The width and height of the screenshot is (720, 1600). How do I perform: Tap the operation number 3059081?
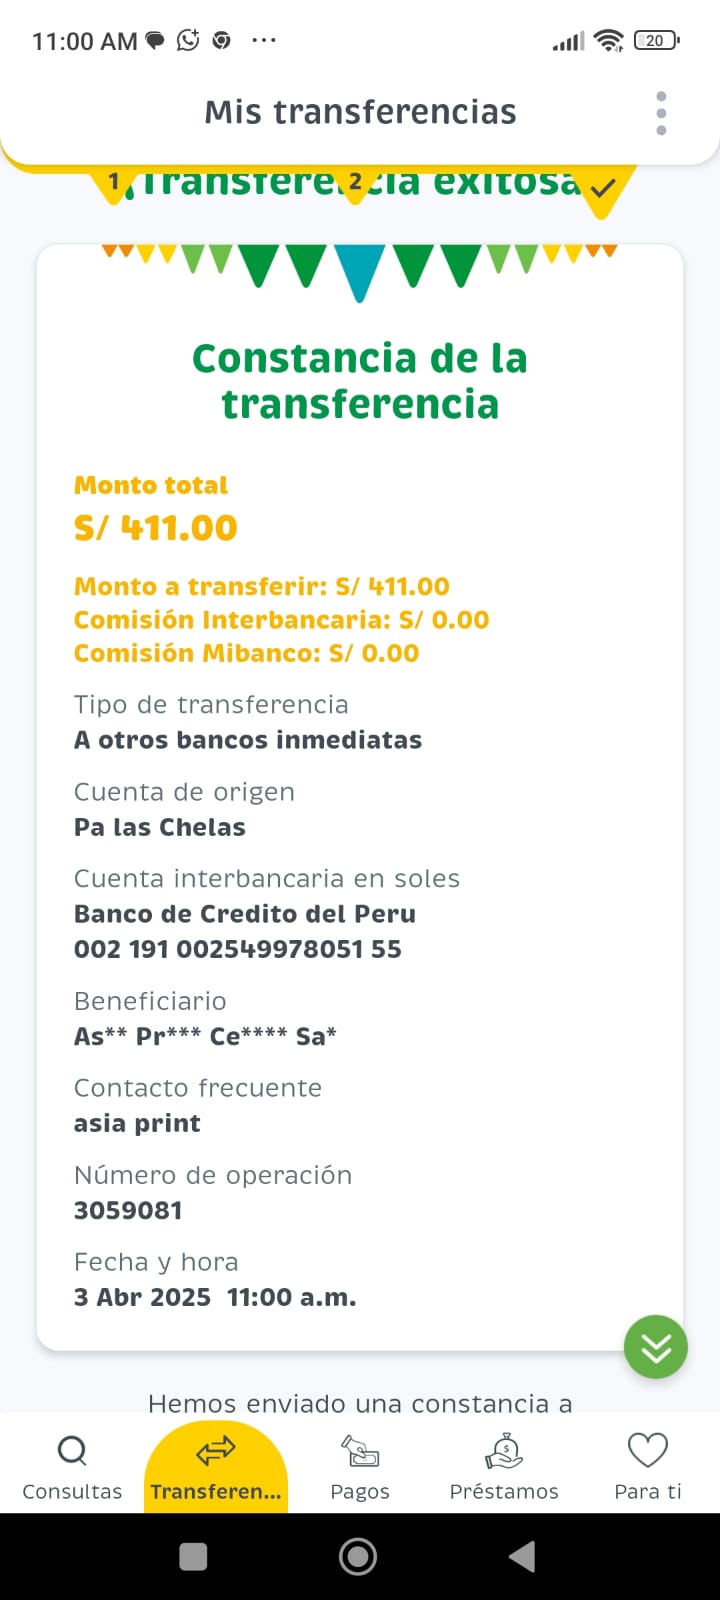(x=128, y=1210)
